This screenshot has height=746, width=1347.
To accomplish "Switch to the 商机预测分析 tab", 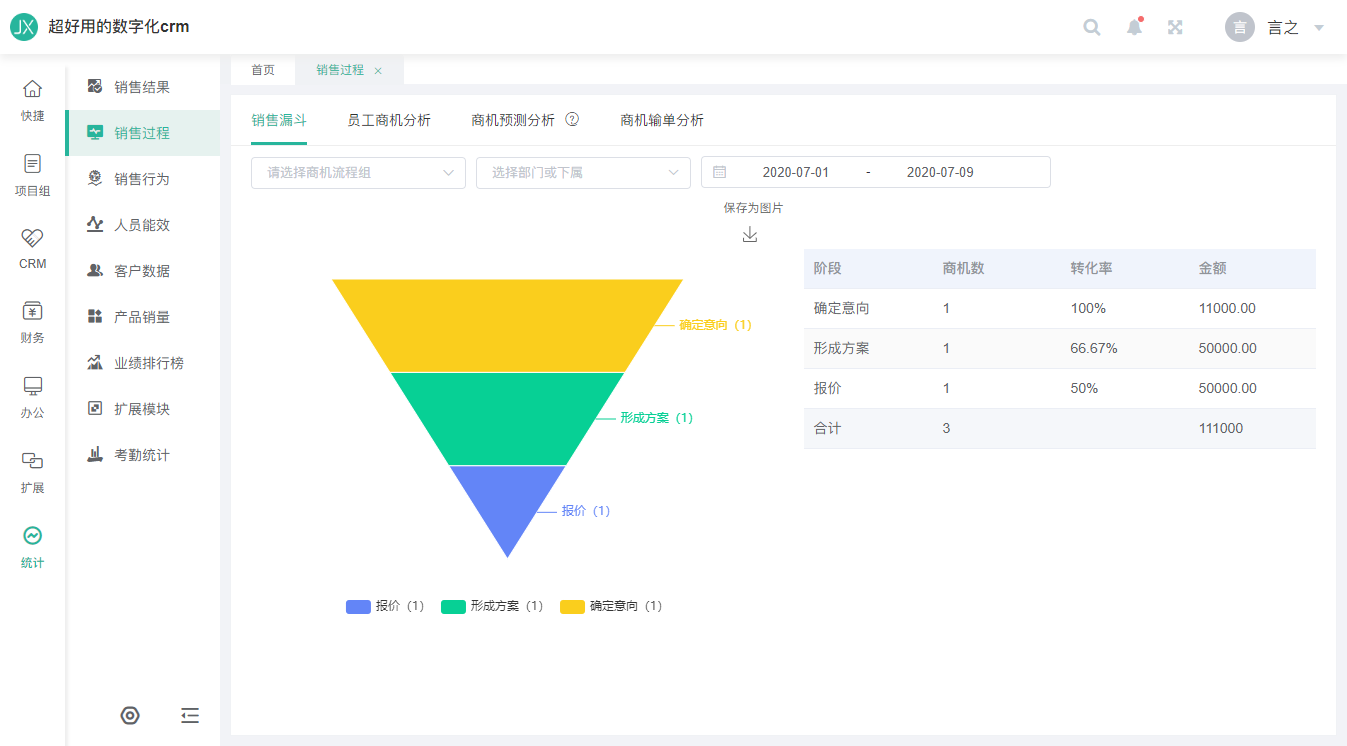I will pyautogui.click(x=513, y=120).
